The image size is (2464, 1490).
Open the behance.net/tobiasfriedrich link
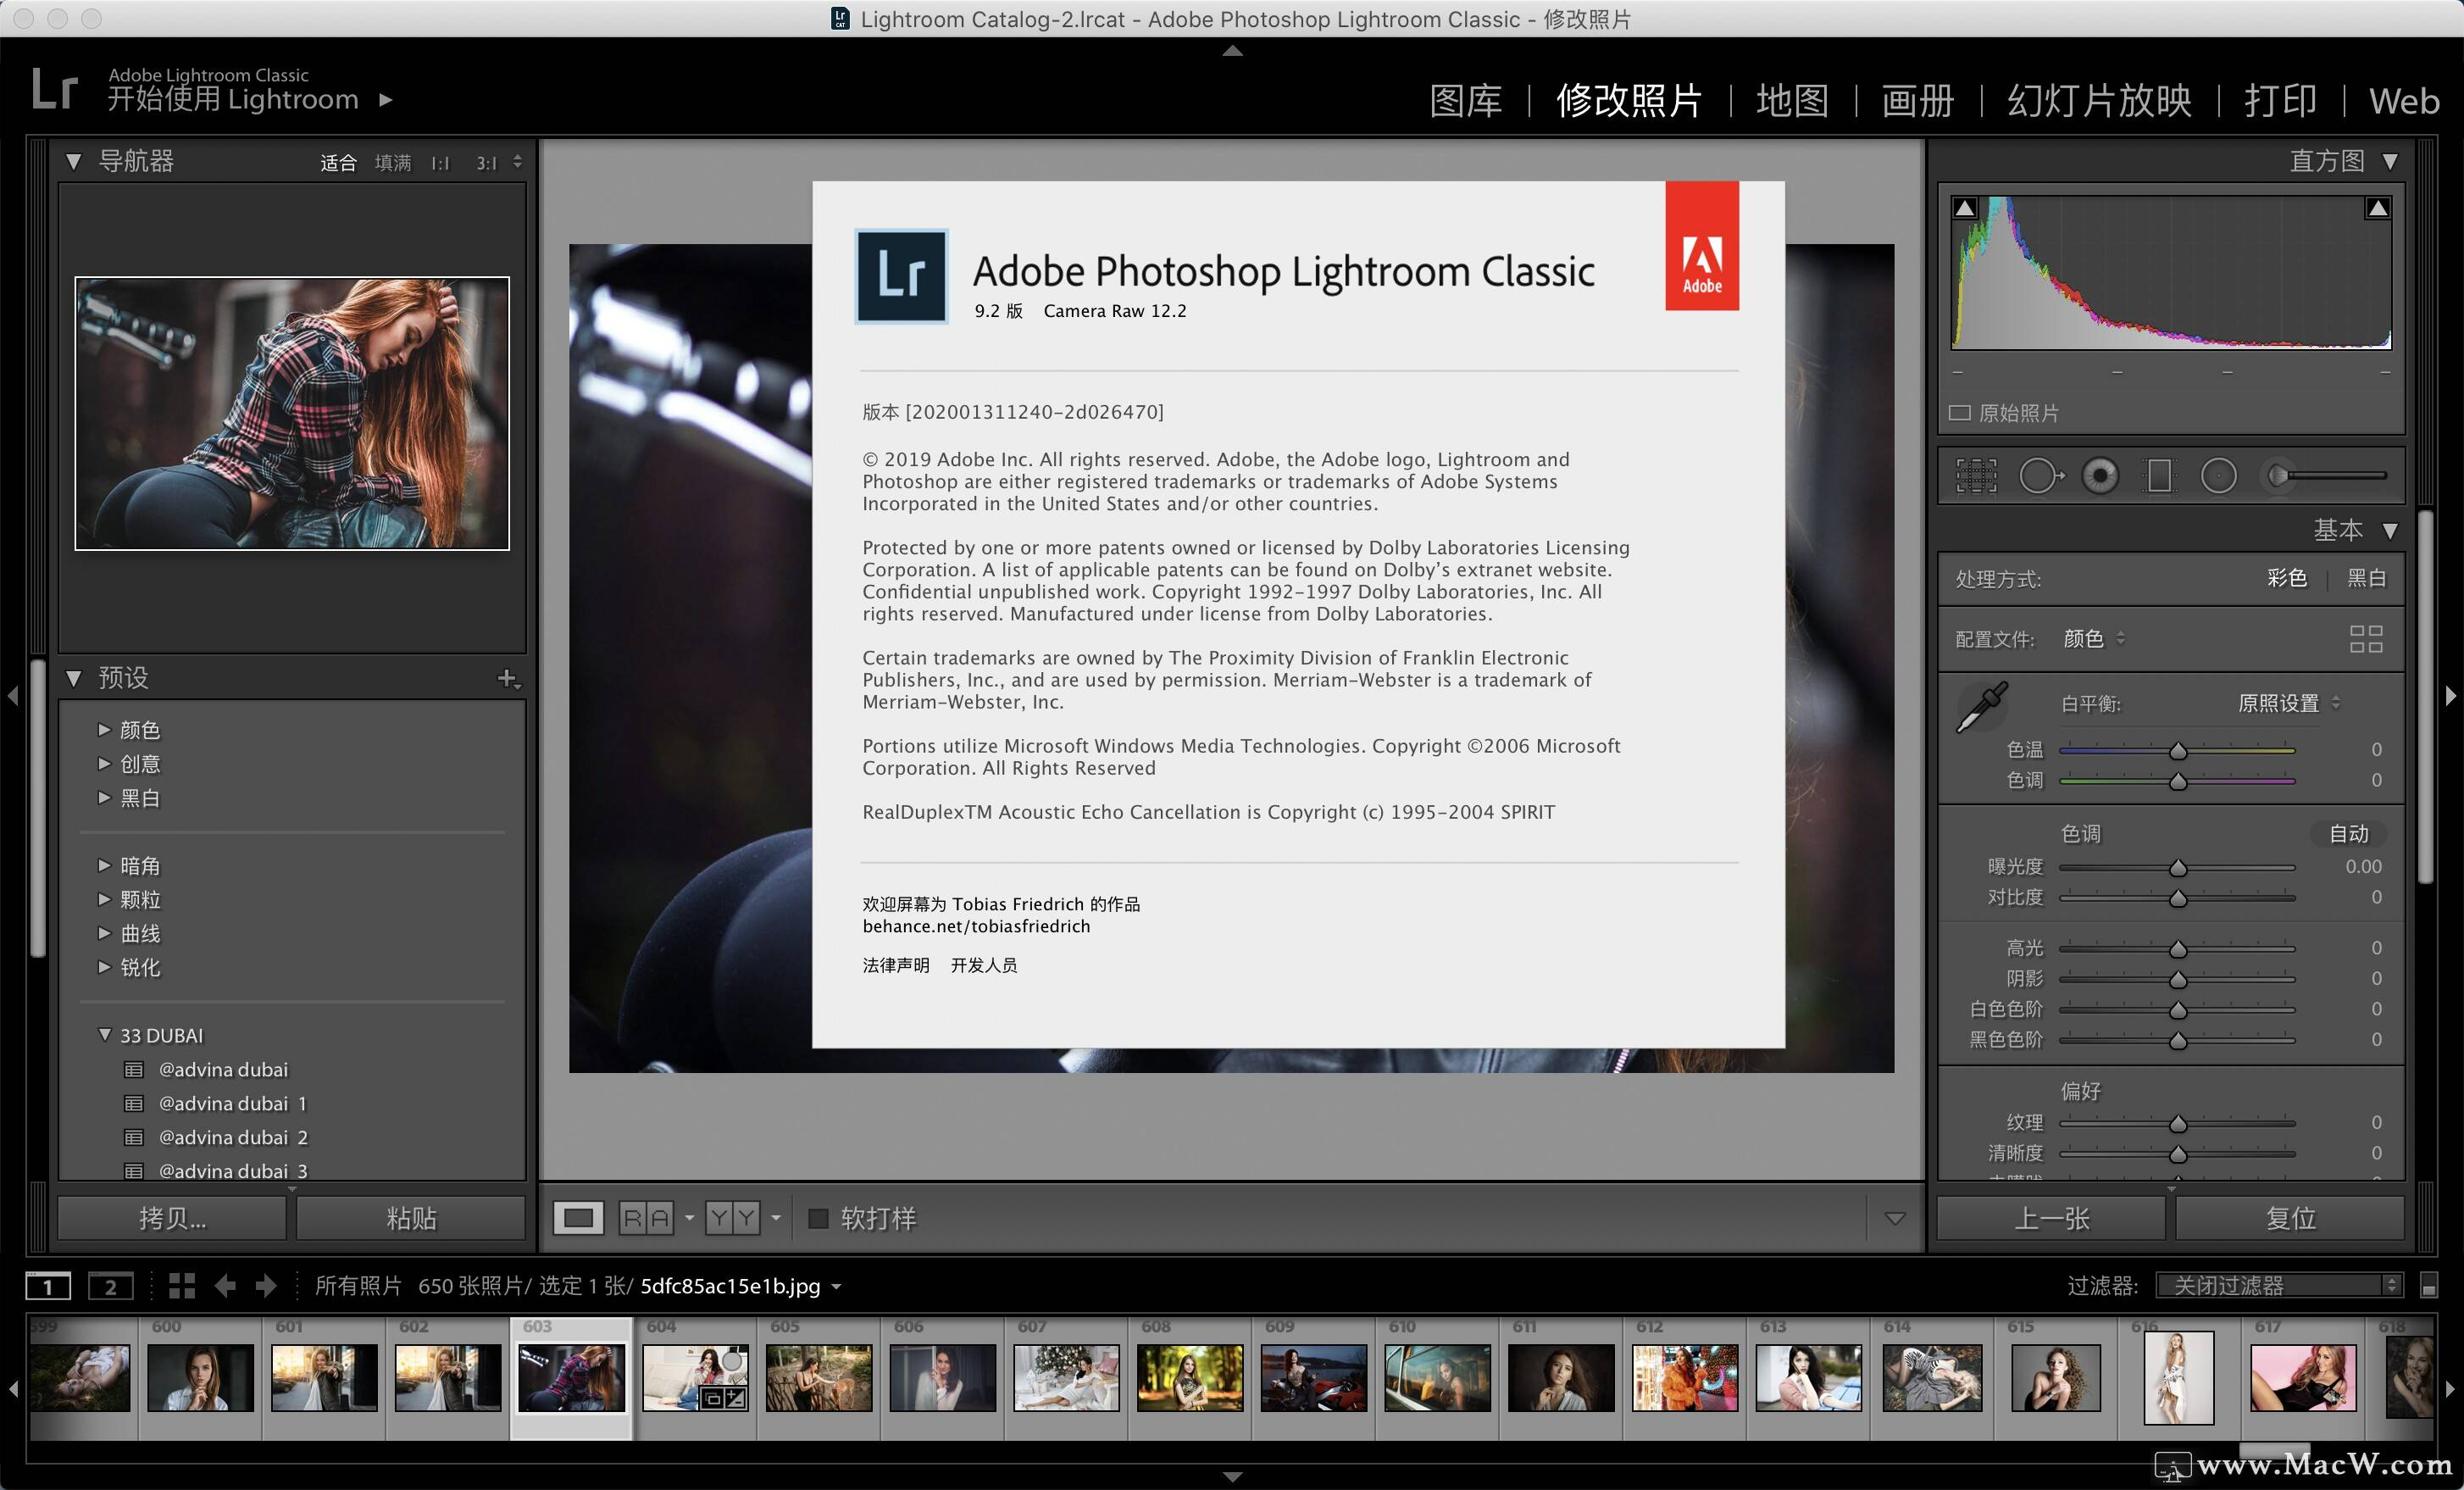point(975,926)
